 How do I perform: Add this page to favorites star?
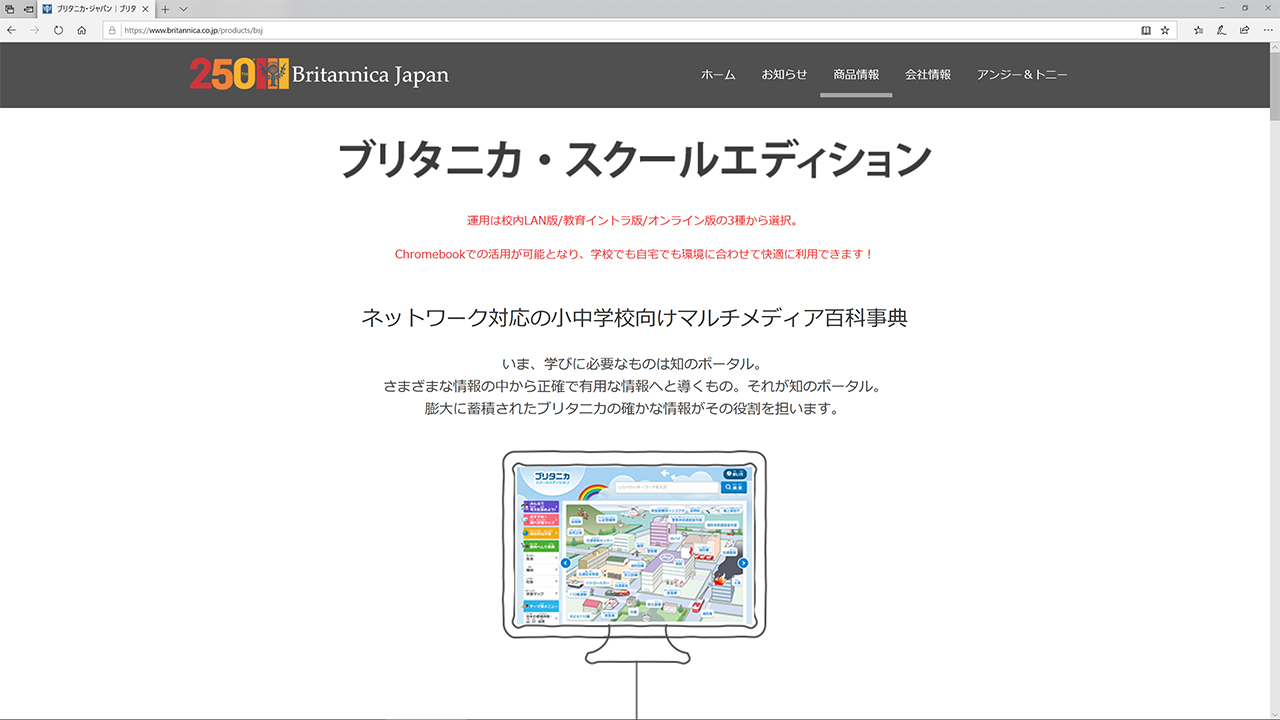click(x=1165, y=30)
